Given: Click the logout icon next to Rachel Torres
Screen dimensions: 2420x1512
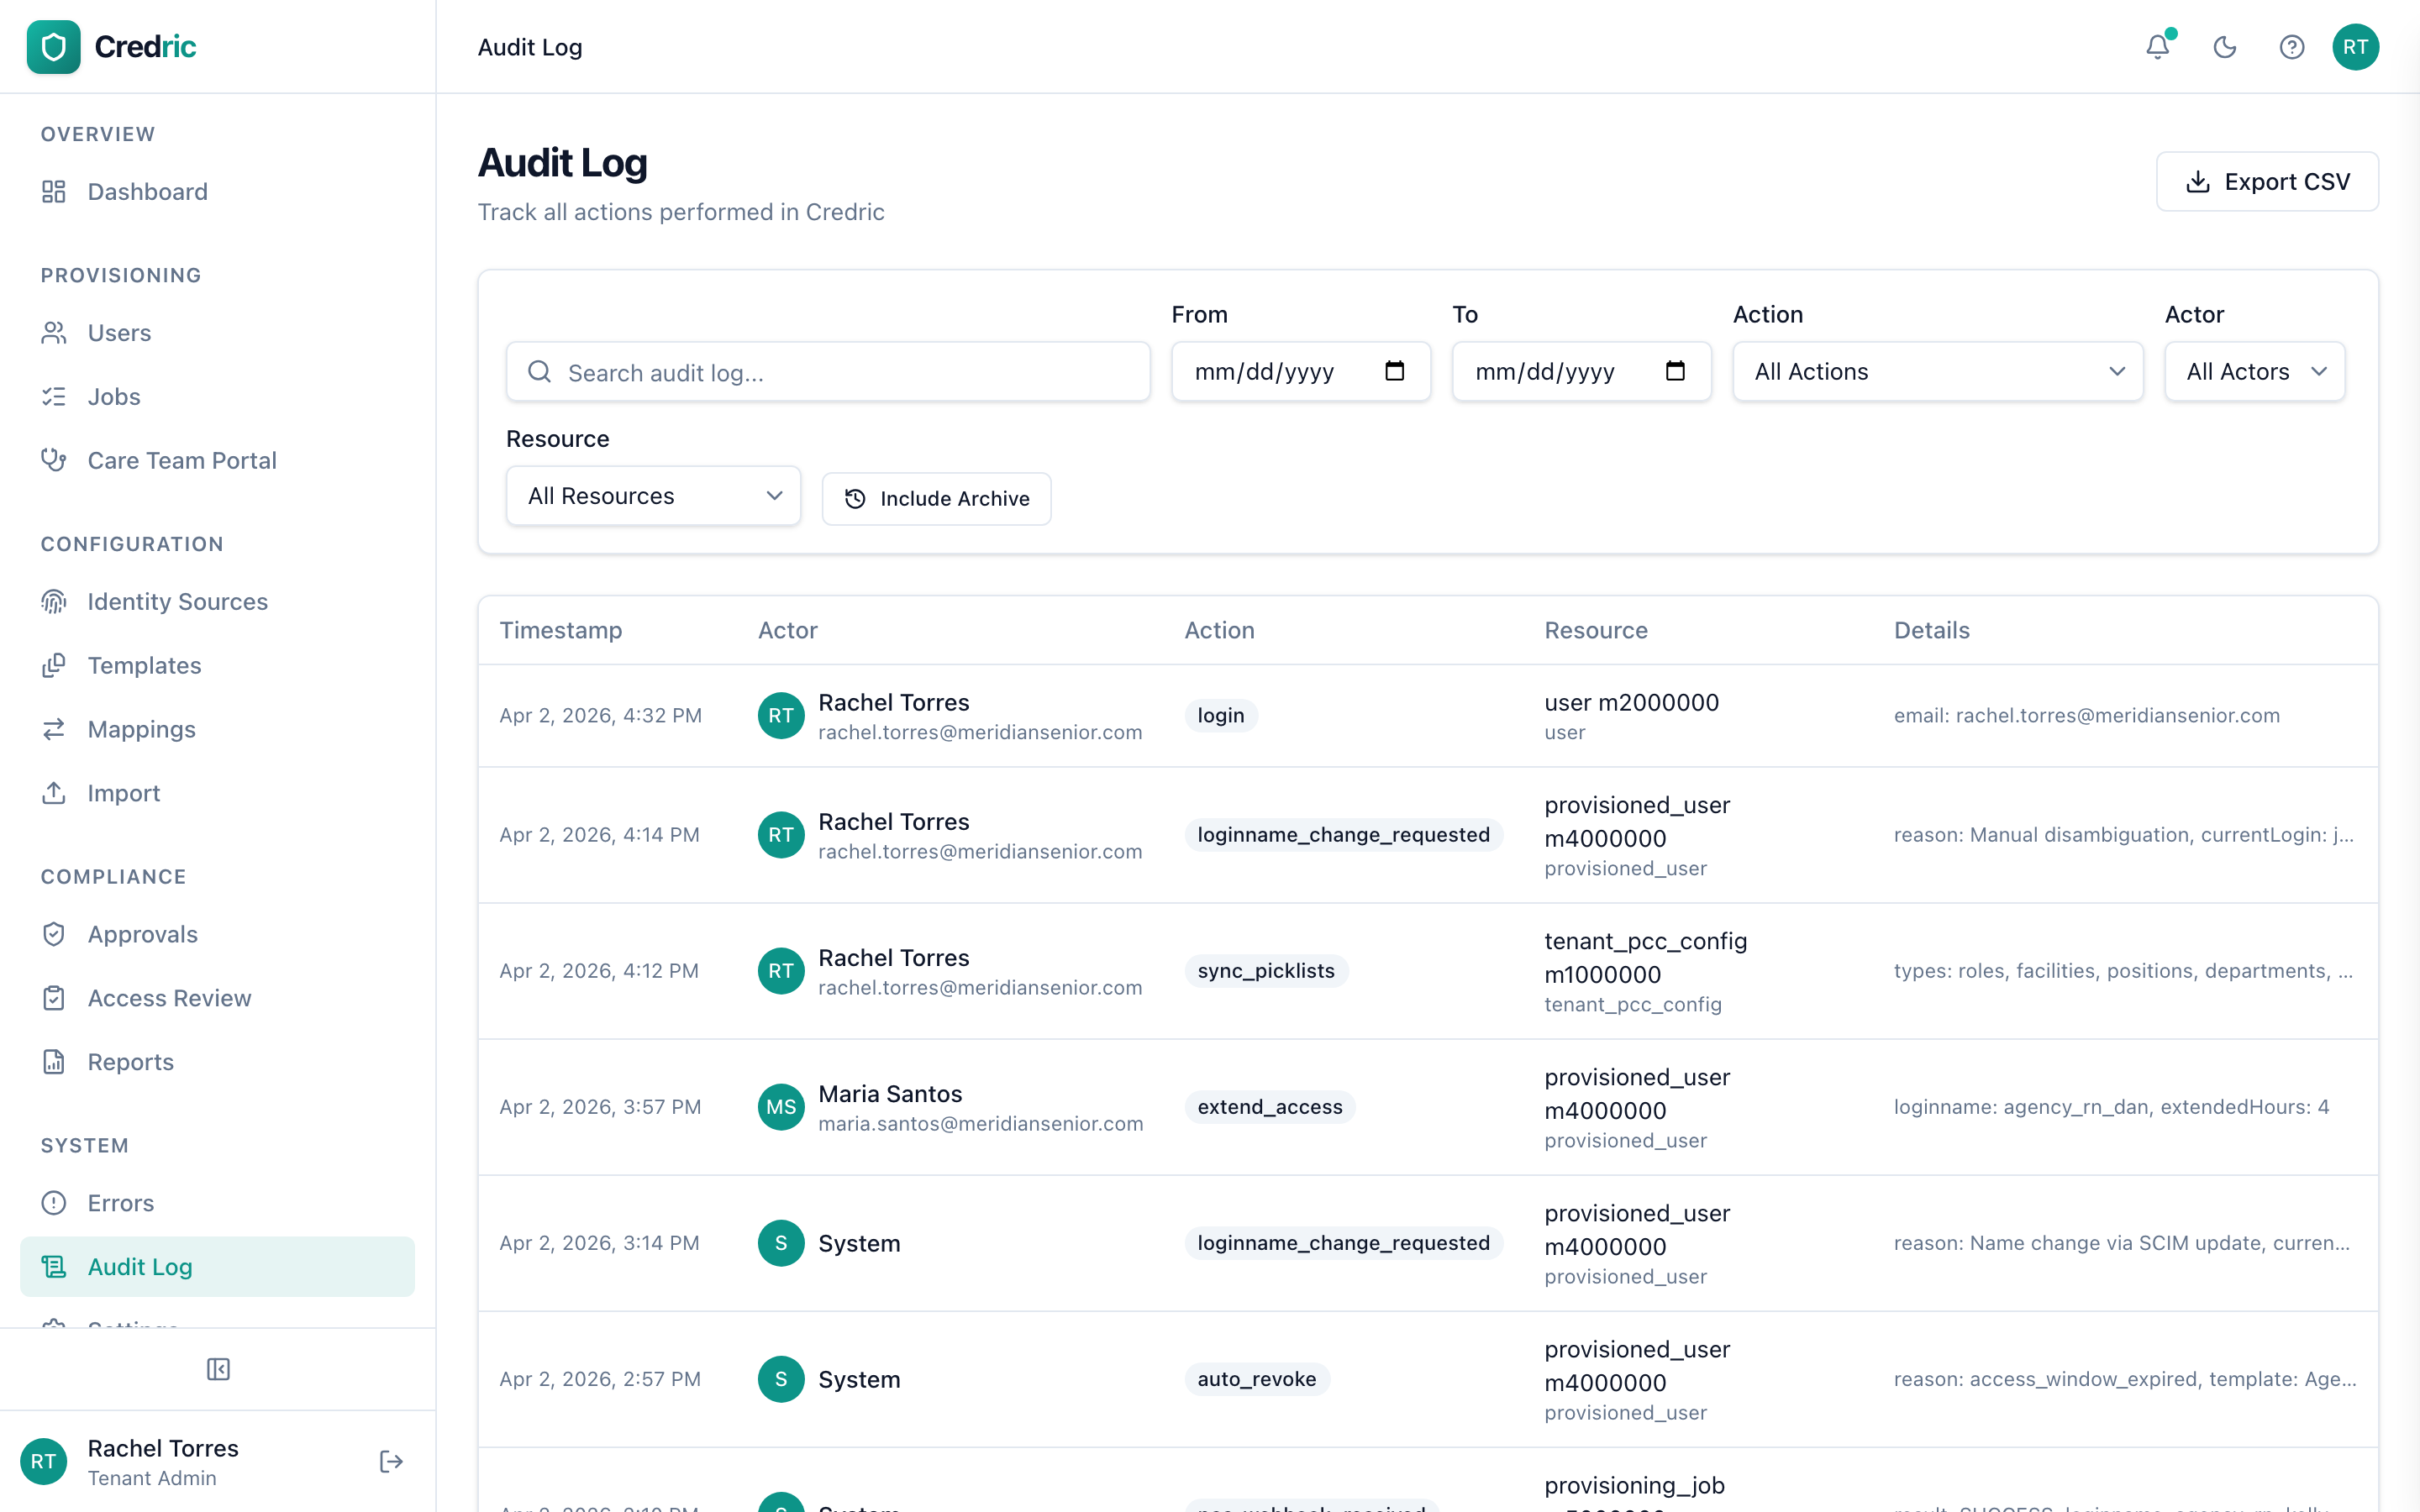Looking at the screenshot, I should point(391,1461).
